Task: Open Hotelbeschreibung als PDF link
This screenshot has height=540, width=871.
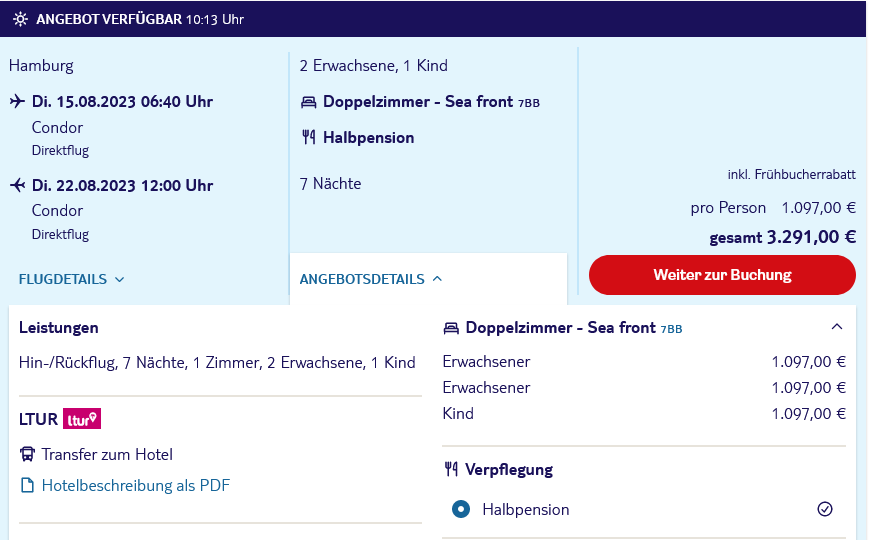Action: [x=136, y=486]
